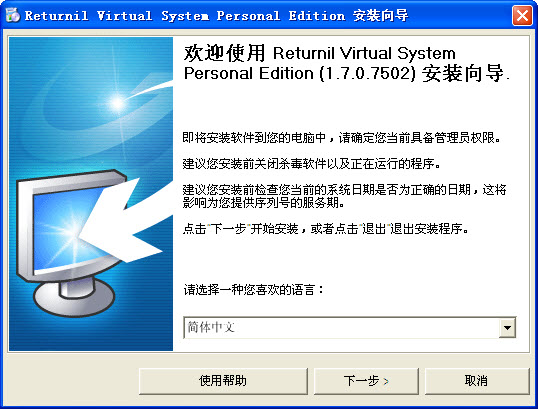
Task: Click the window title text 安装向导
Action: click(381, 16)
